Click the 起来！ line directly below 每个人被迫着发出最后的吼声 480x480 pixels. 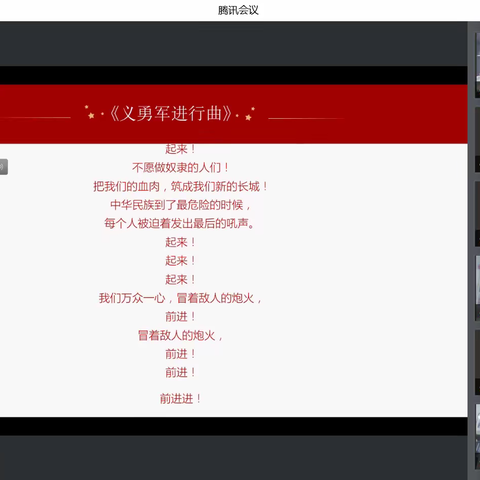pos(180,242)
